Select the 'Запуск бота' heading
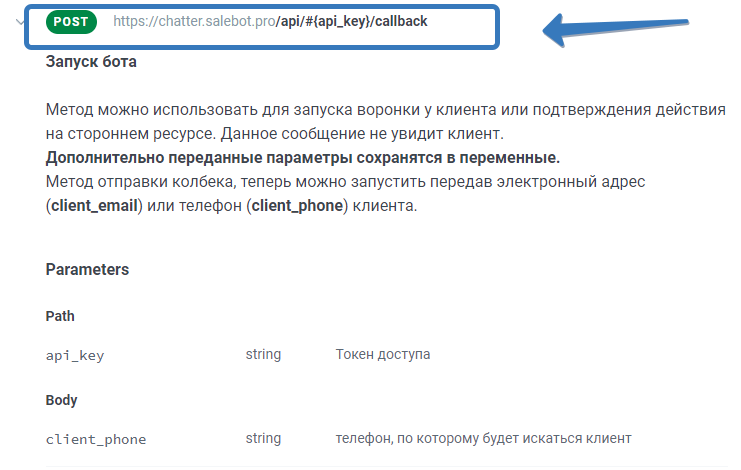The width and height of the screenshot is (741, 470). [91, 62]
